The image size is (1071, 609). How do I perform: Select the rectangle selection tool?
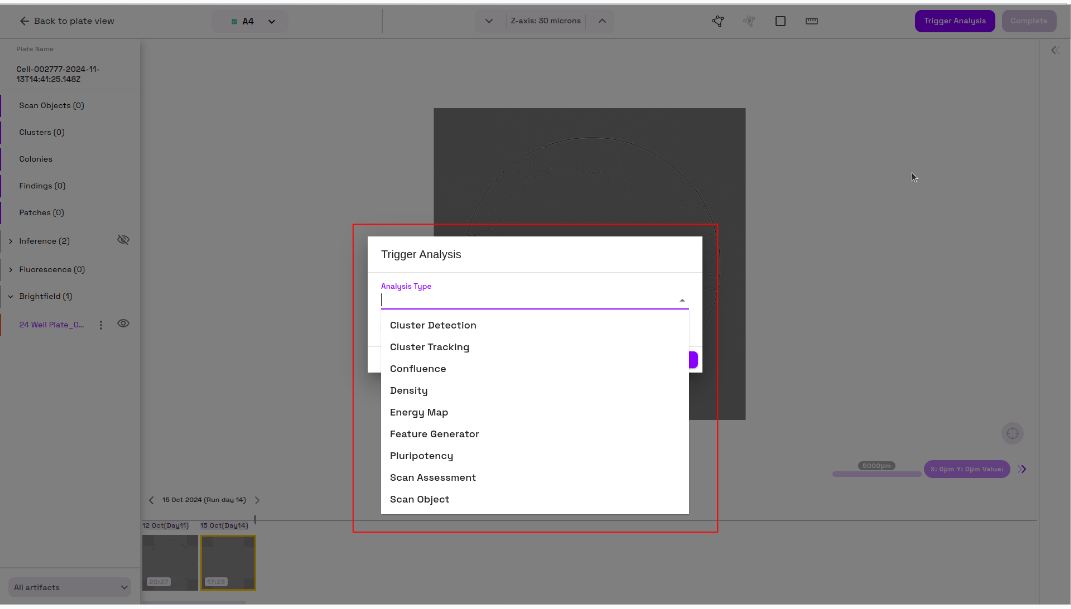(x=779, y=20)
